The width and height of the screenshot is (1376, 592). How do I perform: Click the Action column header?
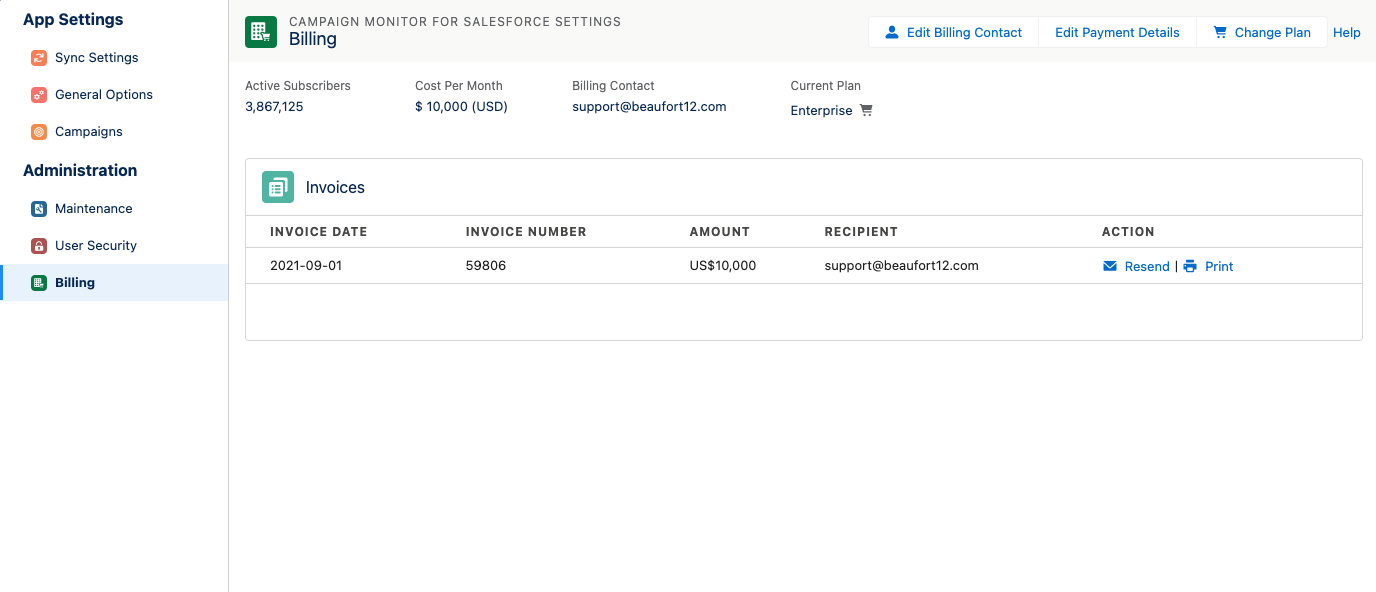coord(1128,232)
